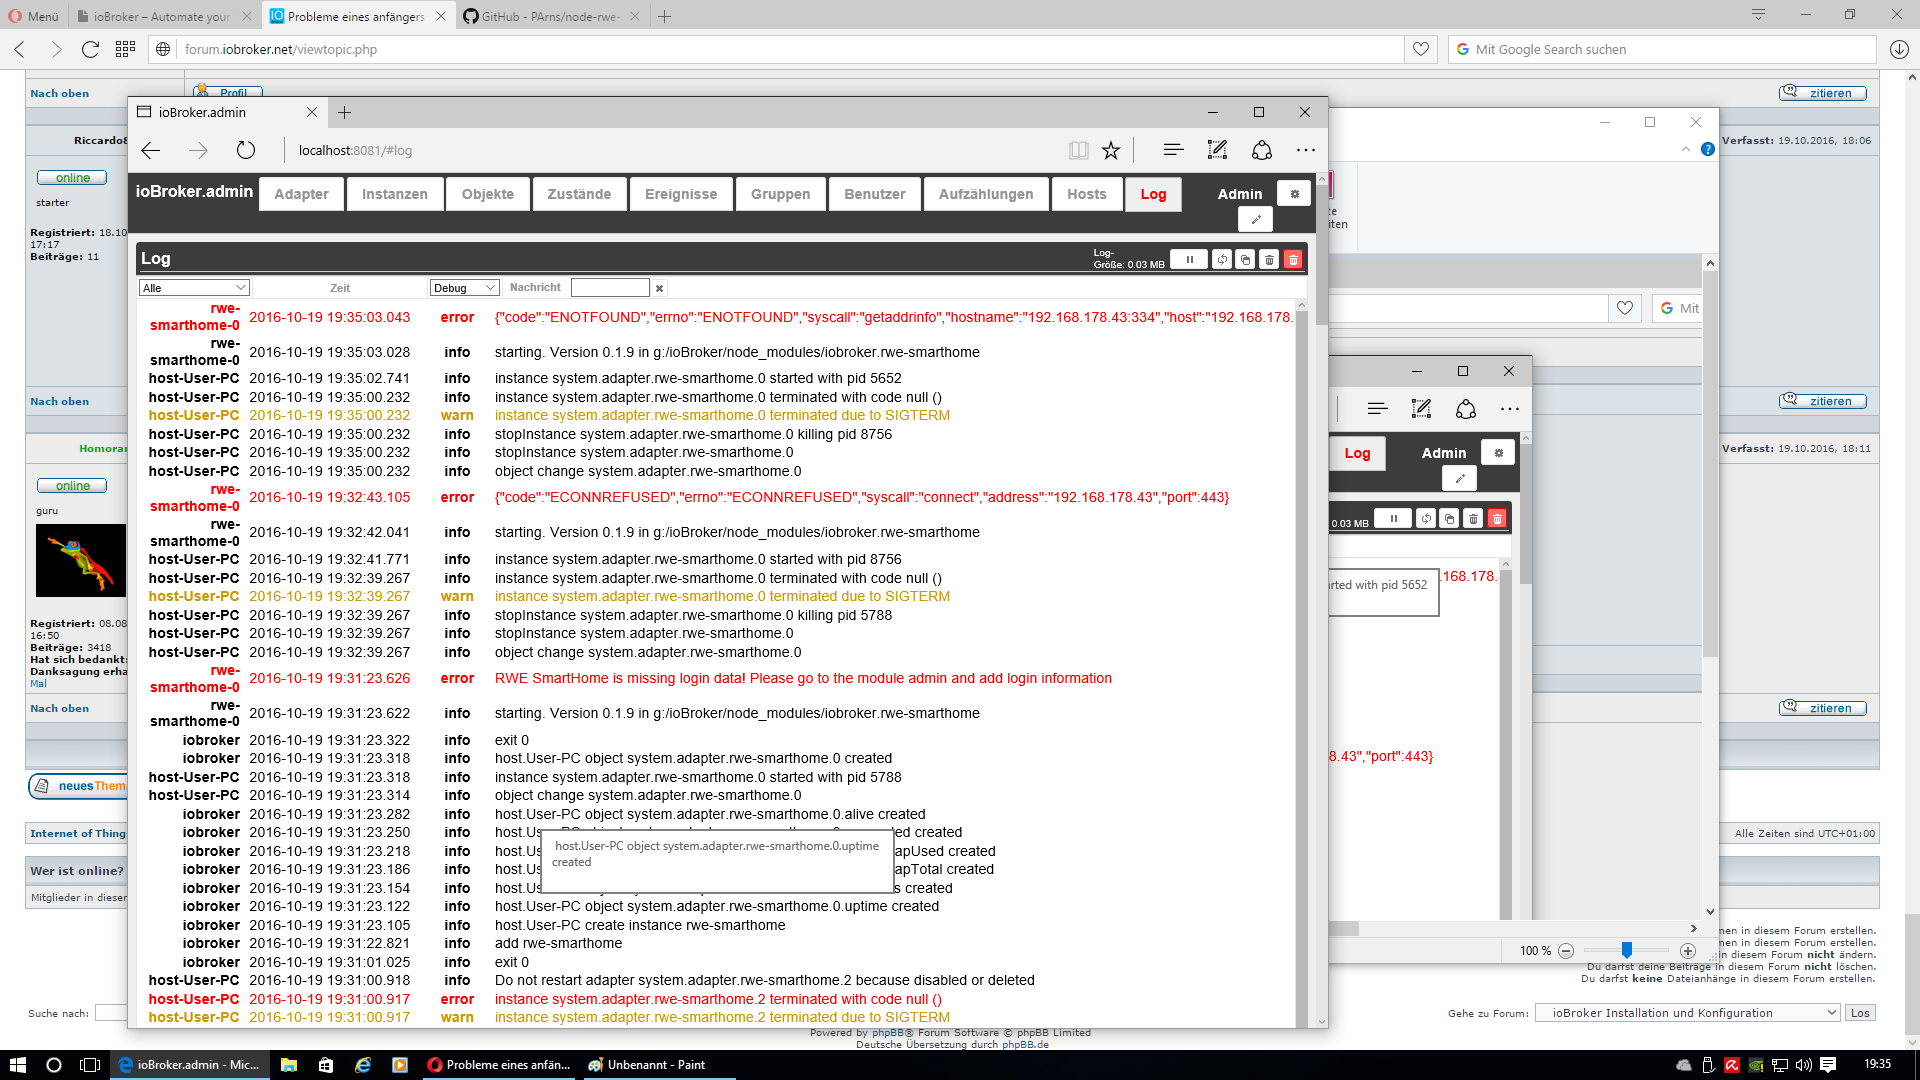
Task: Open the Hosts tab
Action: (x=1086, y=194)
